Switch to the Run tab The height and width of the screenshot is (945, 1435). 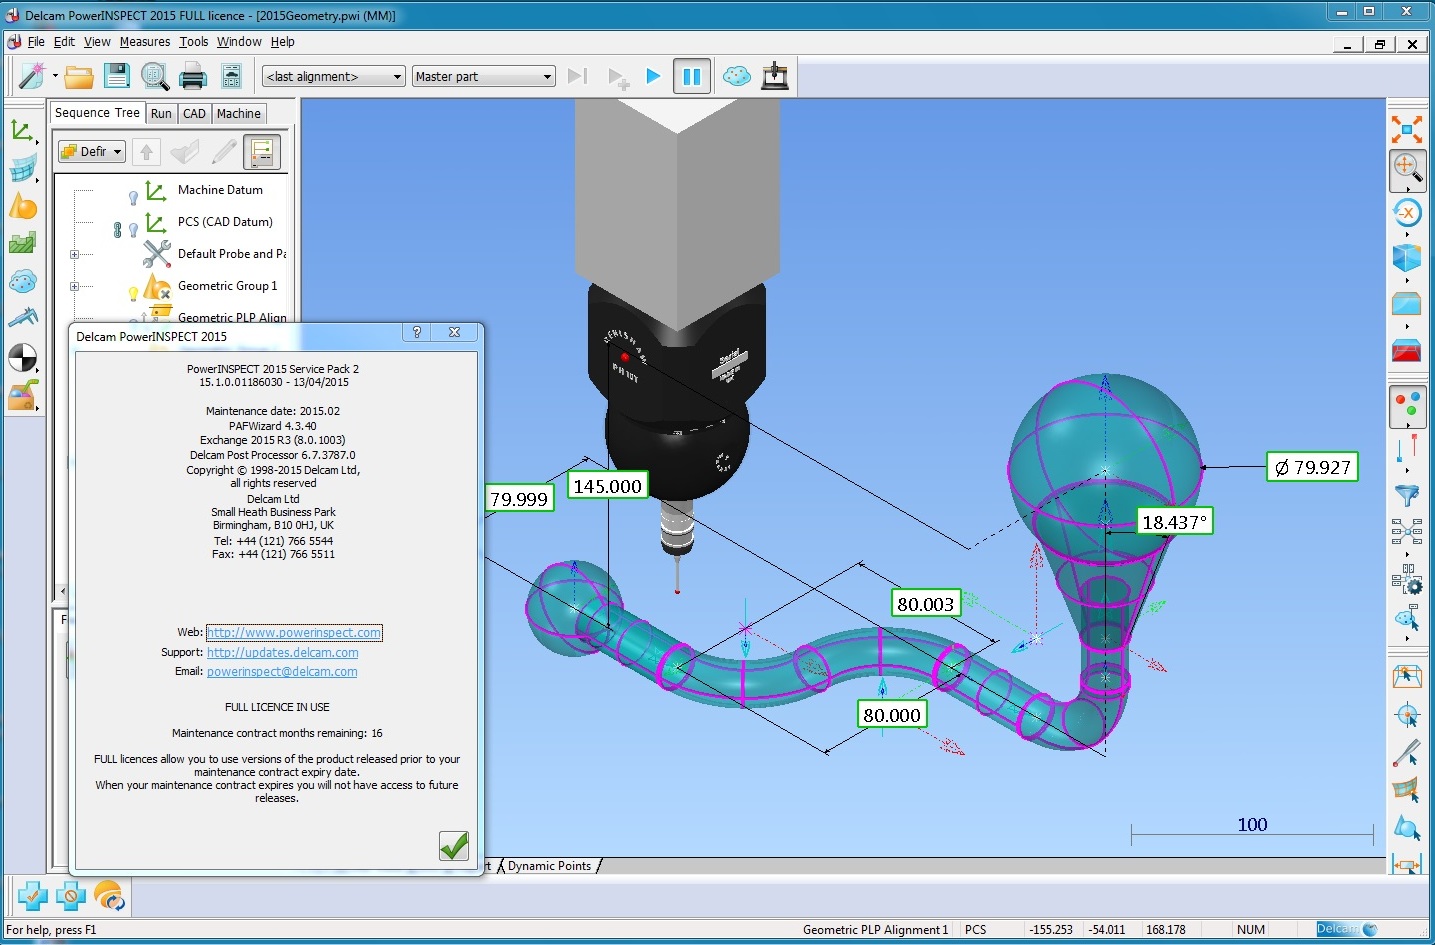click(x=161, y=114)
